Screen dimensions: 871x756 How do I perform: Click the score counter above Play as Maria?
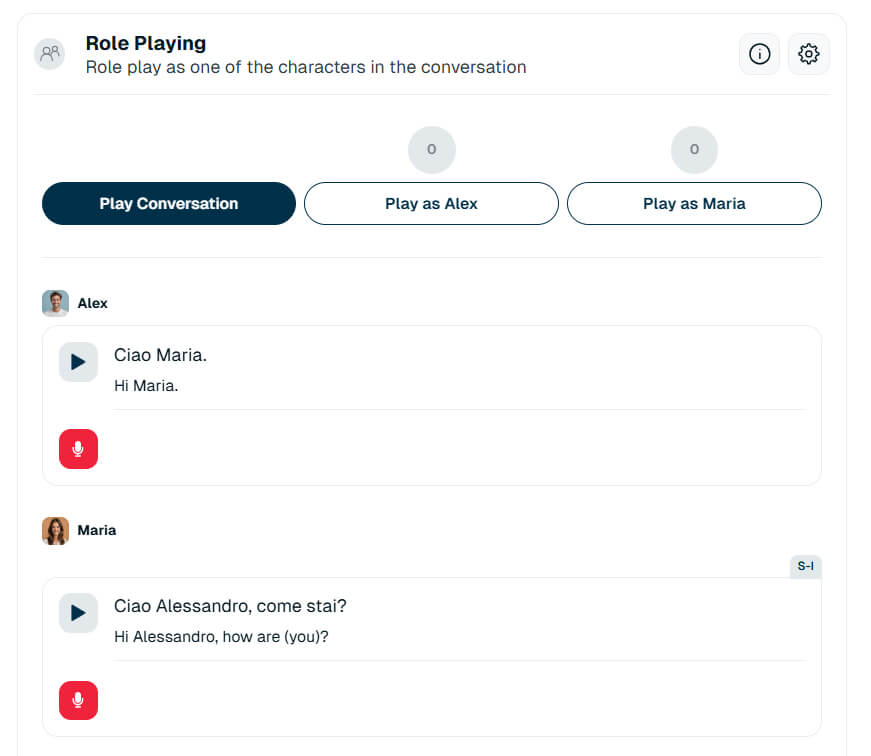pos(694,149)
